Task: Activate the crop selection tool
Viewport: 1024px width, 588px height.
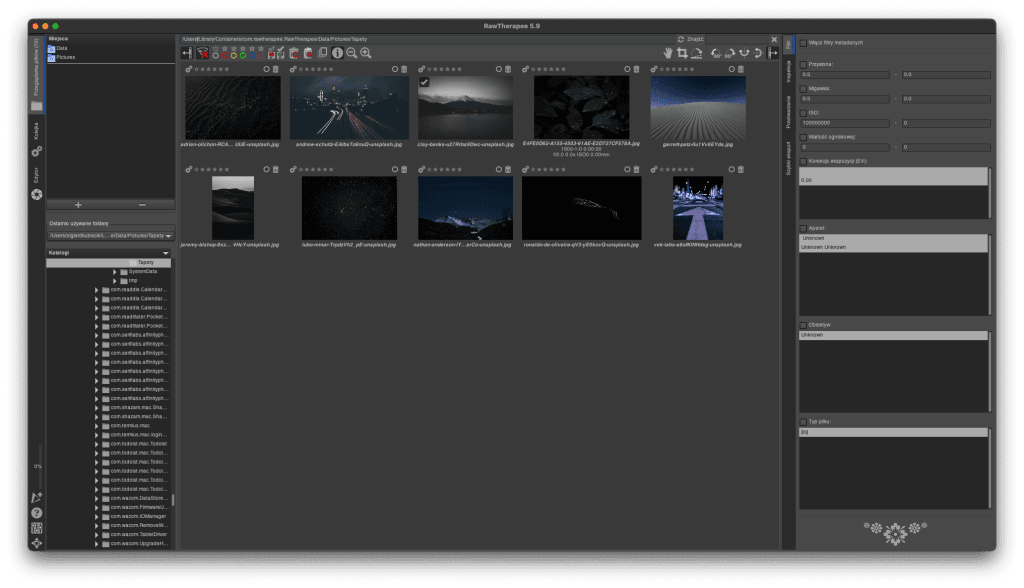Action: (x=682, y=52)
